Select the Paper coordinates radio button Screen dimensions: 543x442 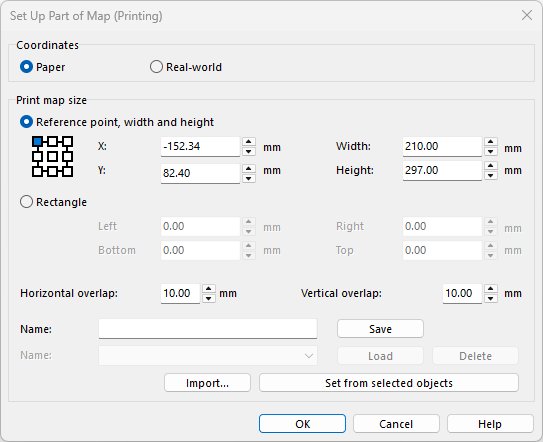click(26, 67)
